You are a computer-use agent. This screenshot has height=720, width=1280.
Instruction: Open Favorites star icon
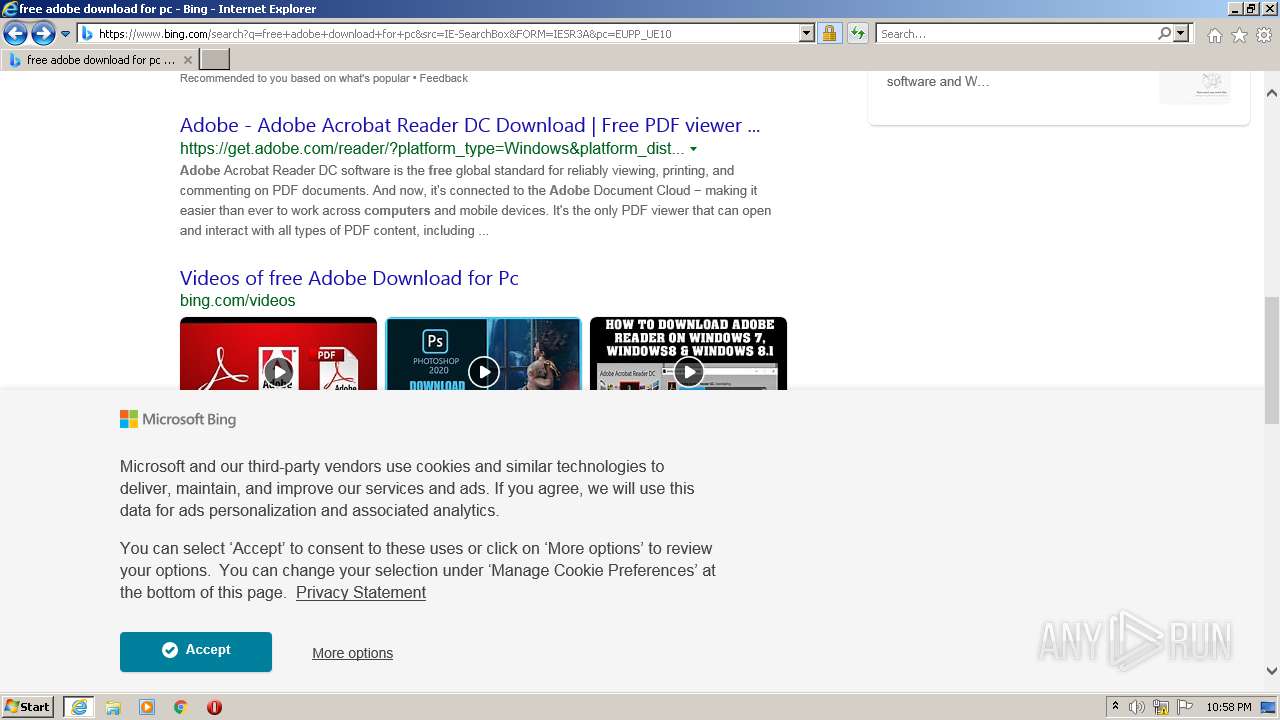(1239, 35)
